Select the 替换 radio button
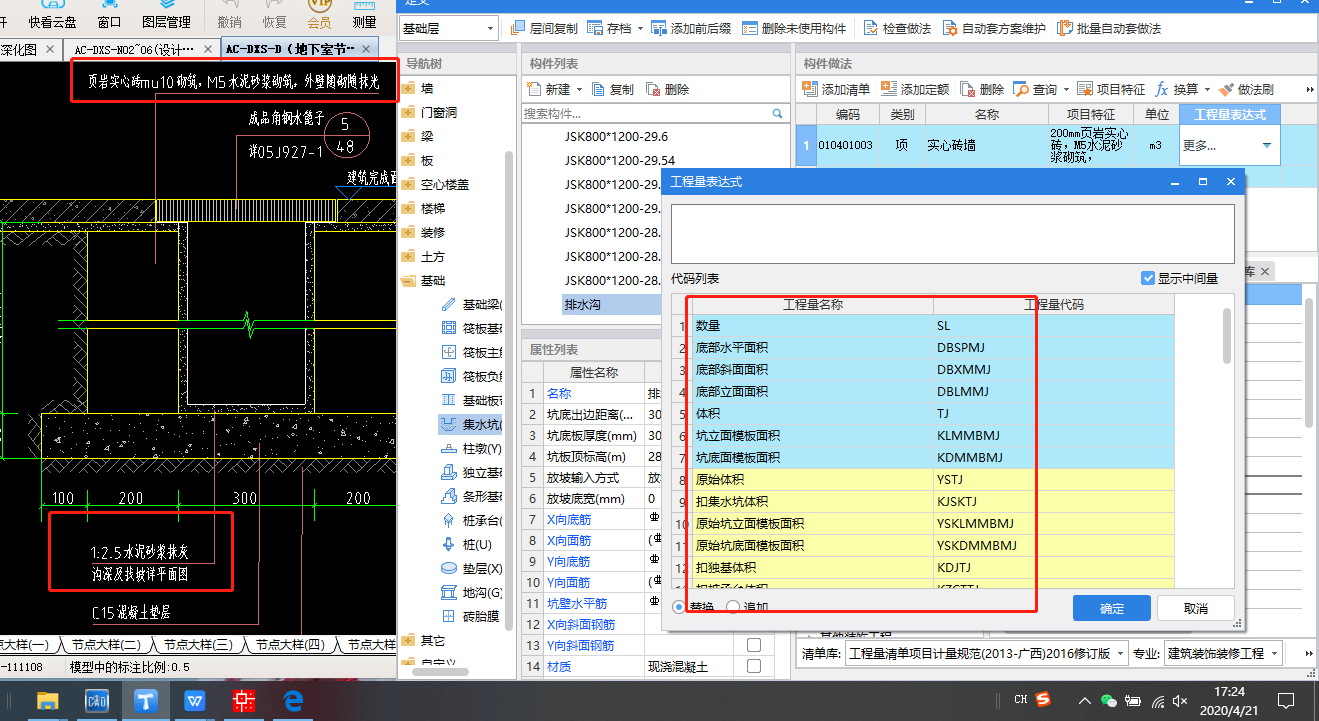Image resolution: width=1319 pixels, height=721 pixels. 679,607
